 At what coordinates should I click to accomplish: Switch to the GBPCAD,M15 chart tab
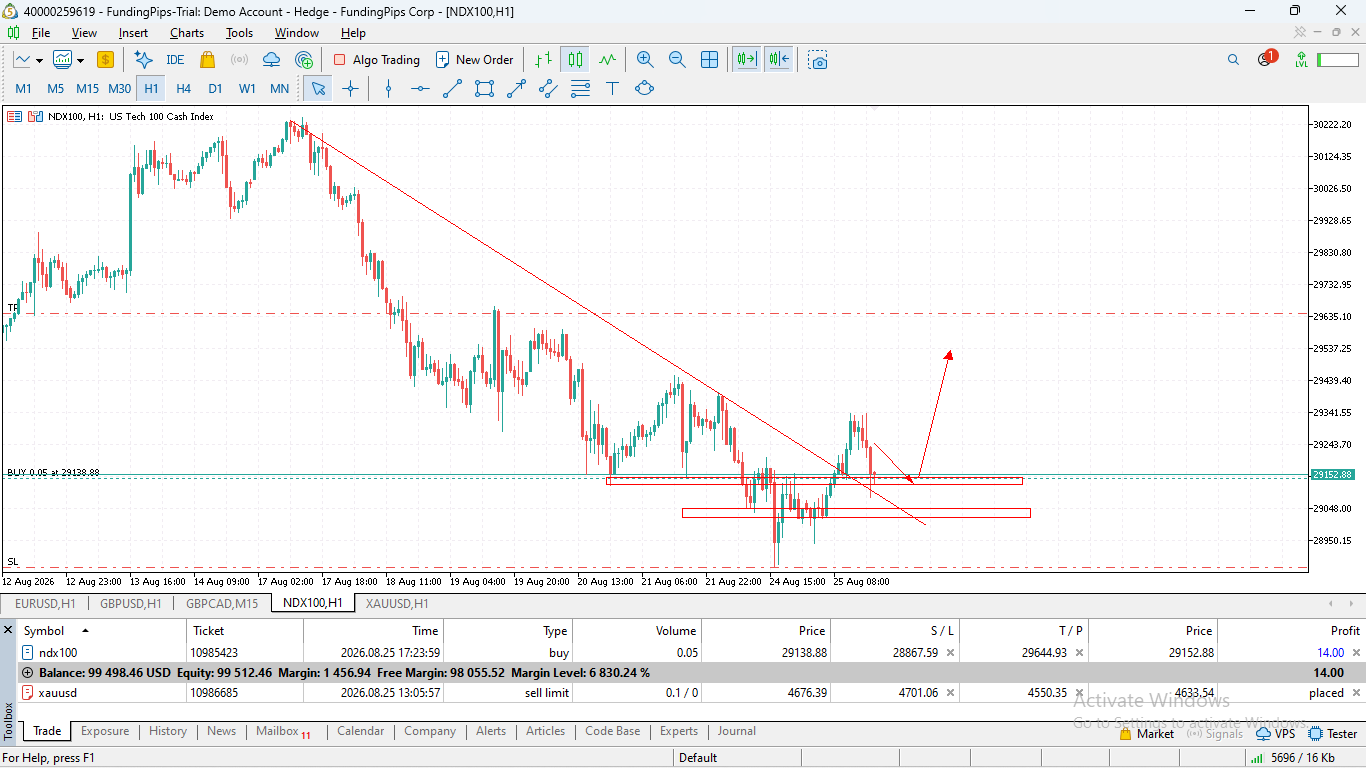coord(222,603)
